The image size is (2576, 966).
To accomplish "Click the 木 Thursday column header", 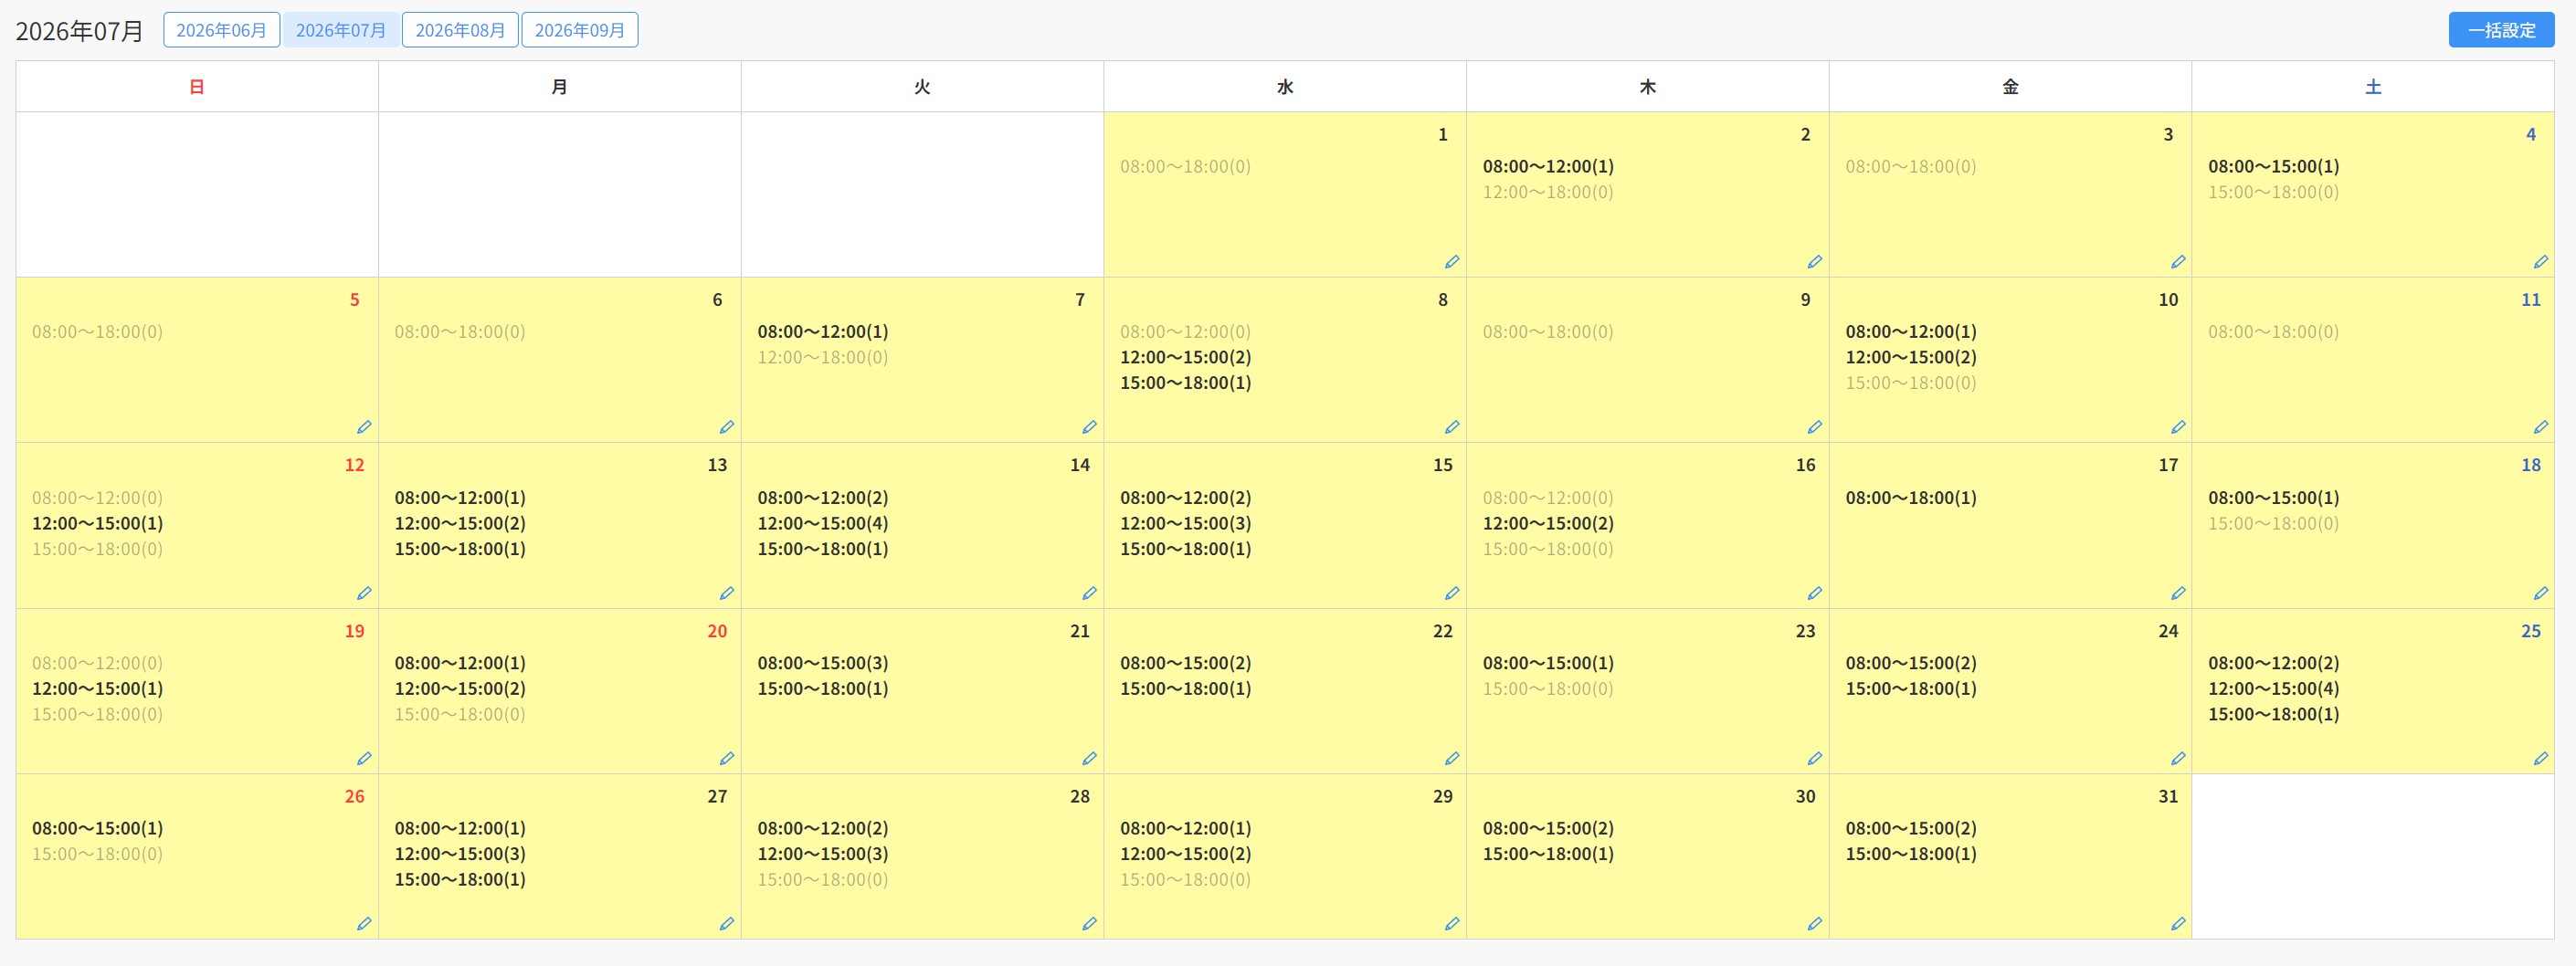I will click(1648, 87).
